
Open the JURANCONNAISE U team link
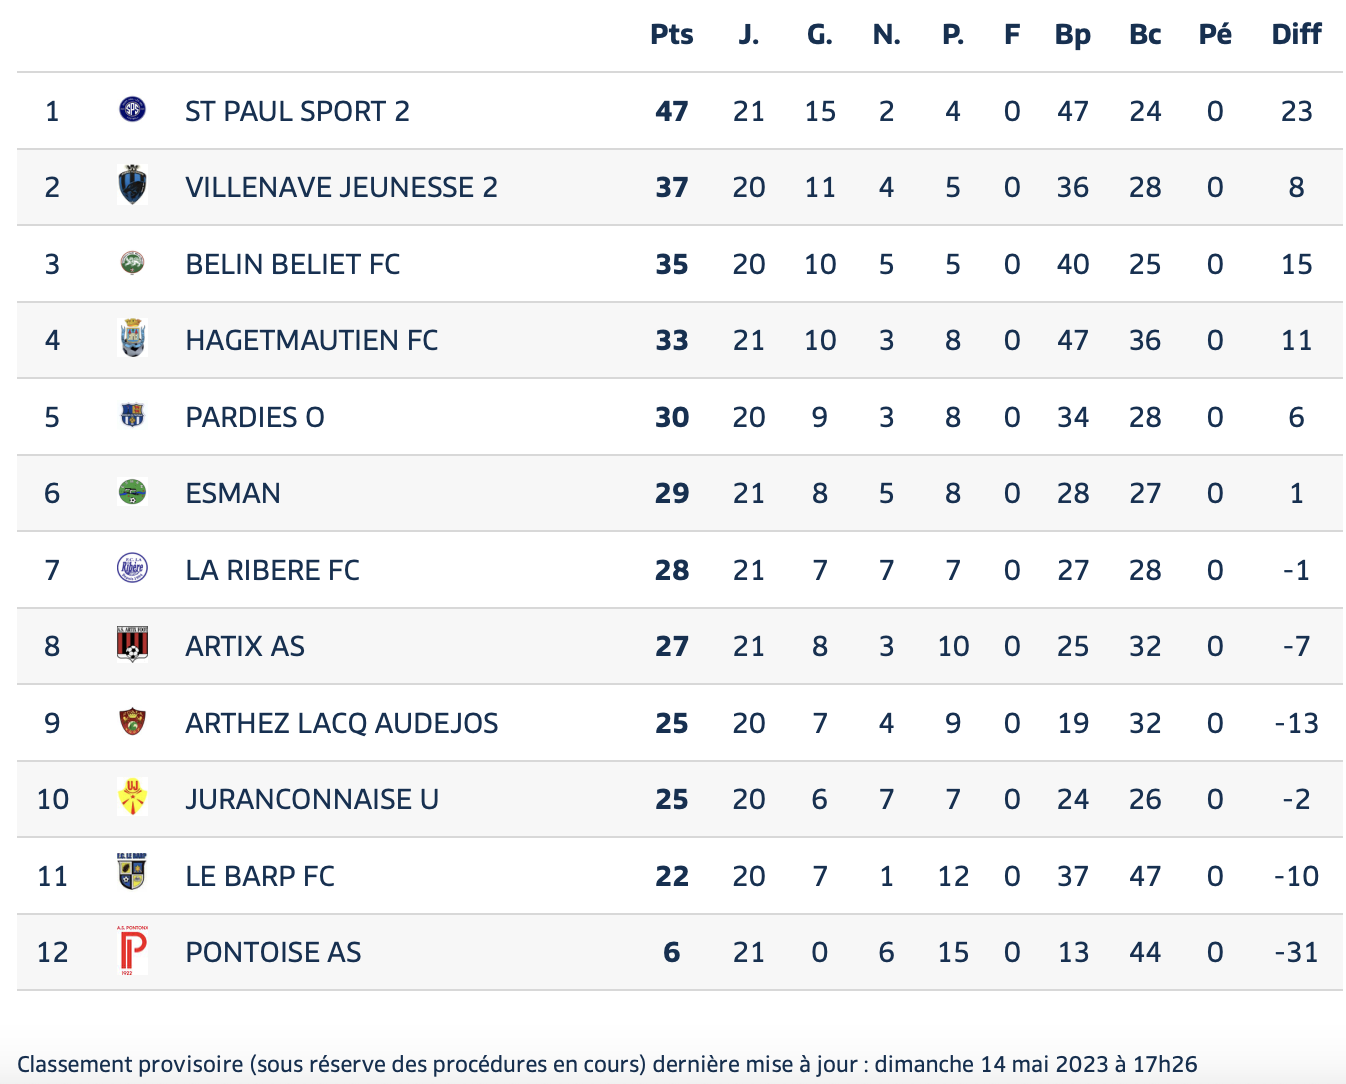point(312,799)
